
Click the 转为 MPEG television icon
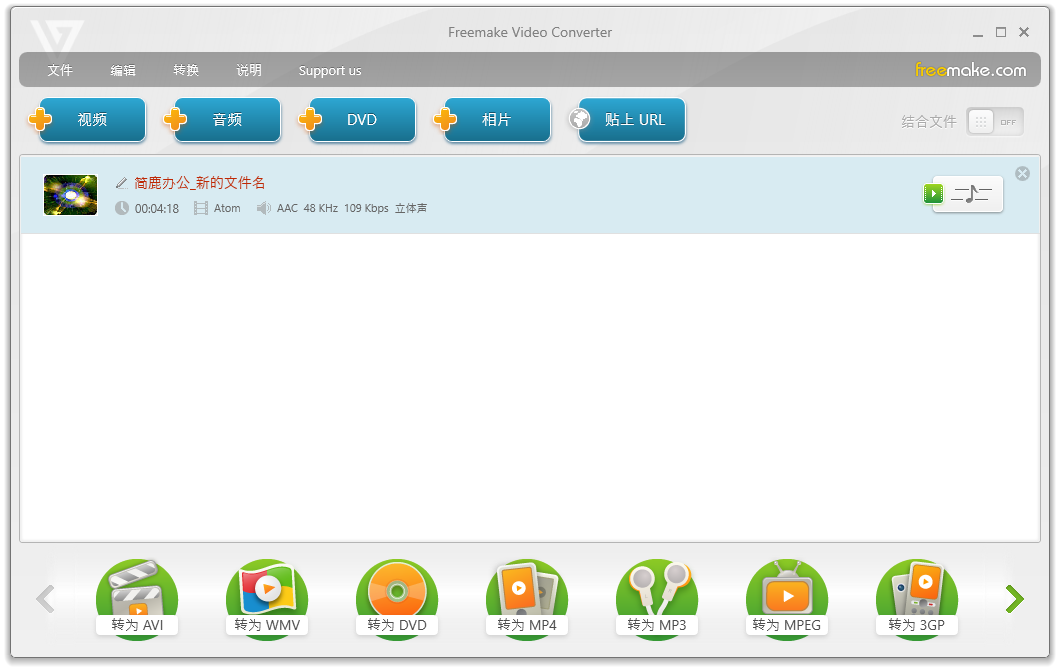(x=787, y=597)
